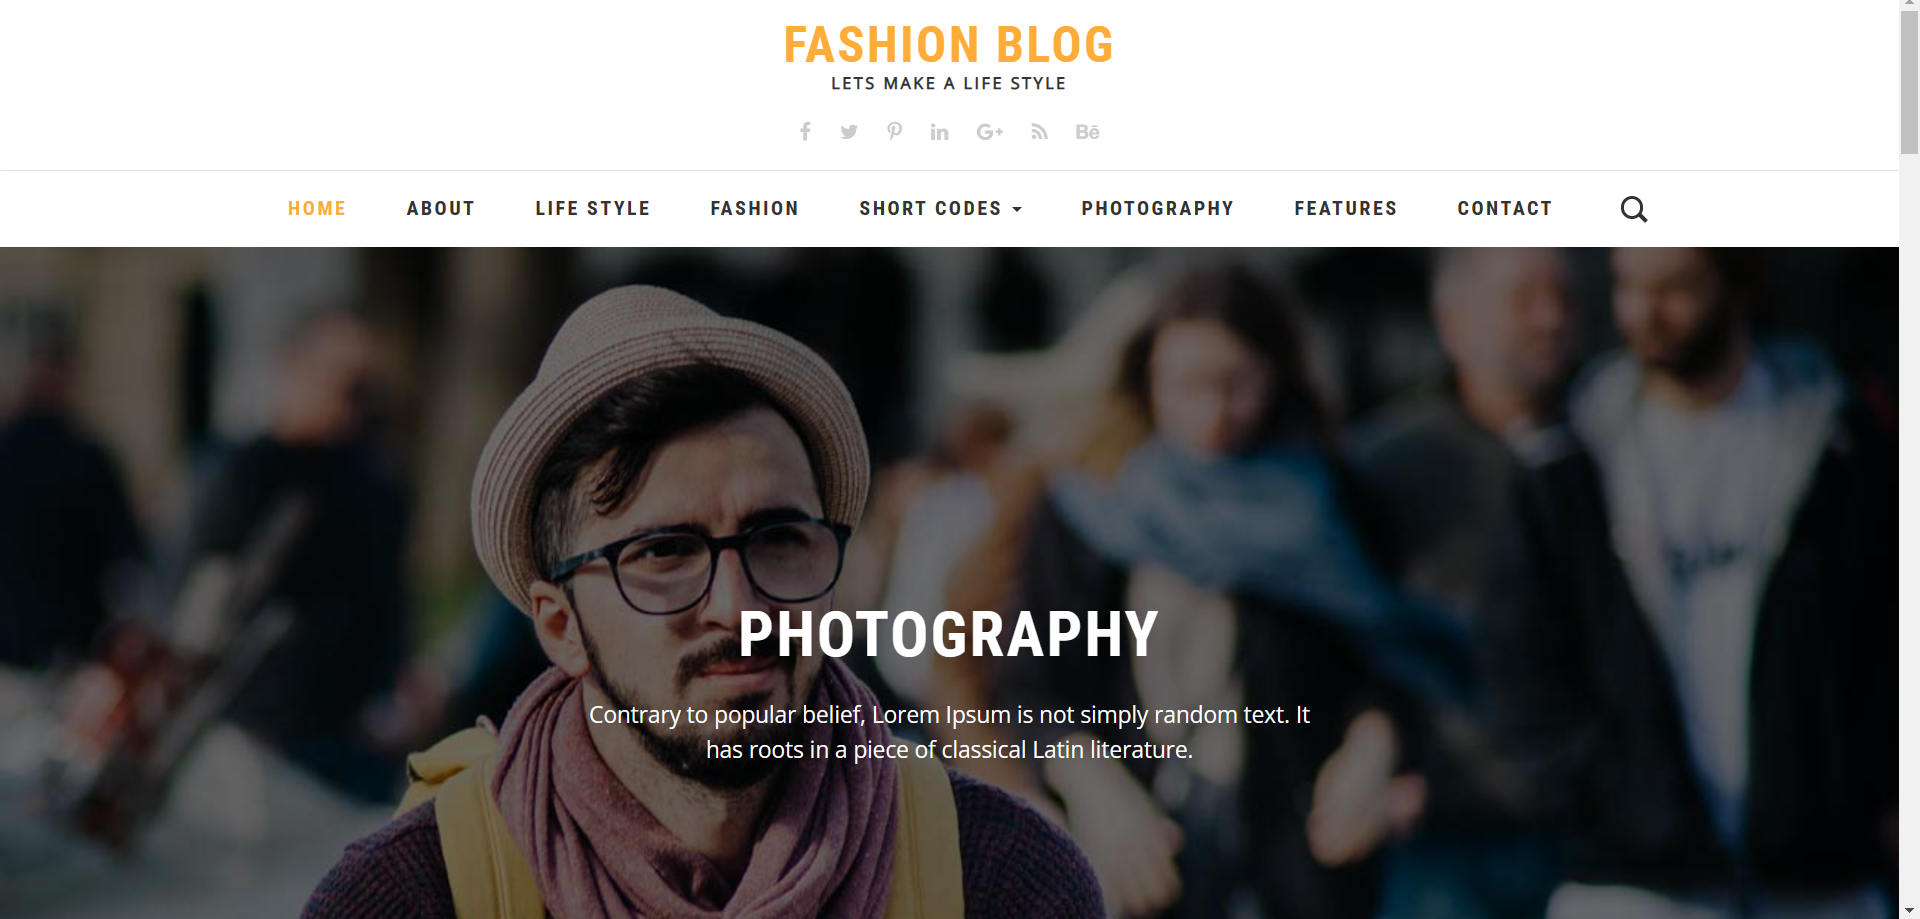Open the Pinterest social icon

point(894,131)
